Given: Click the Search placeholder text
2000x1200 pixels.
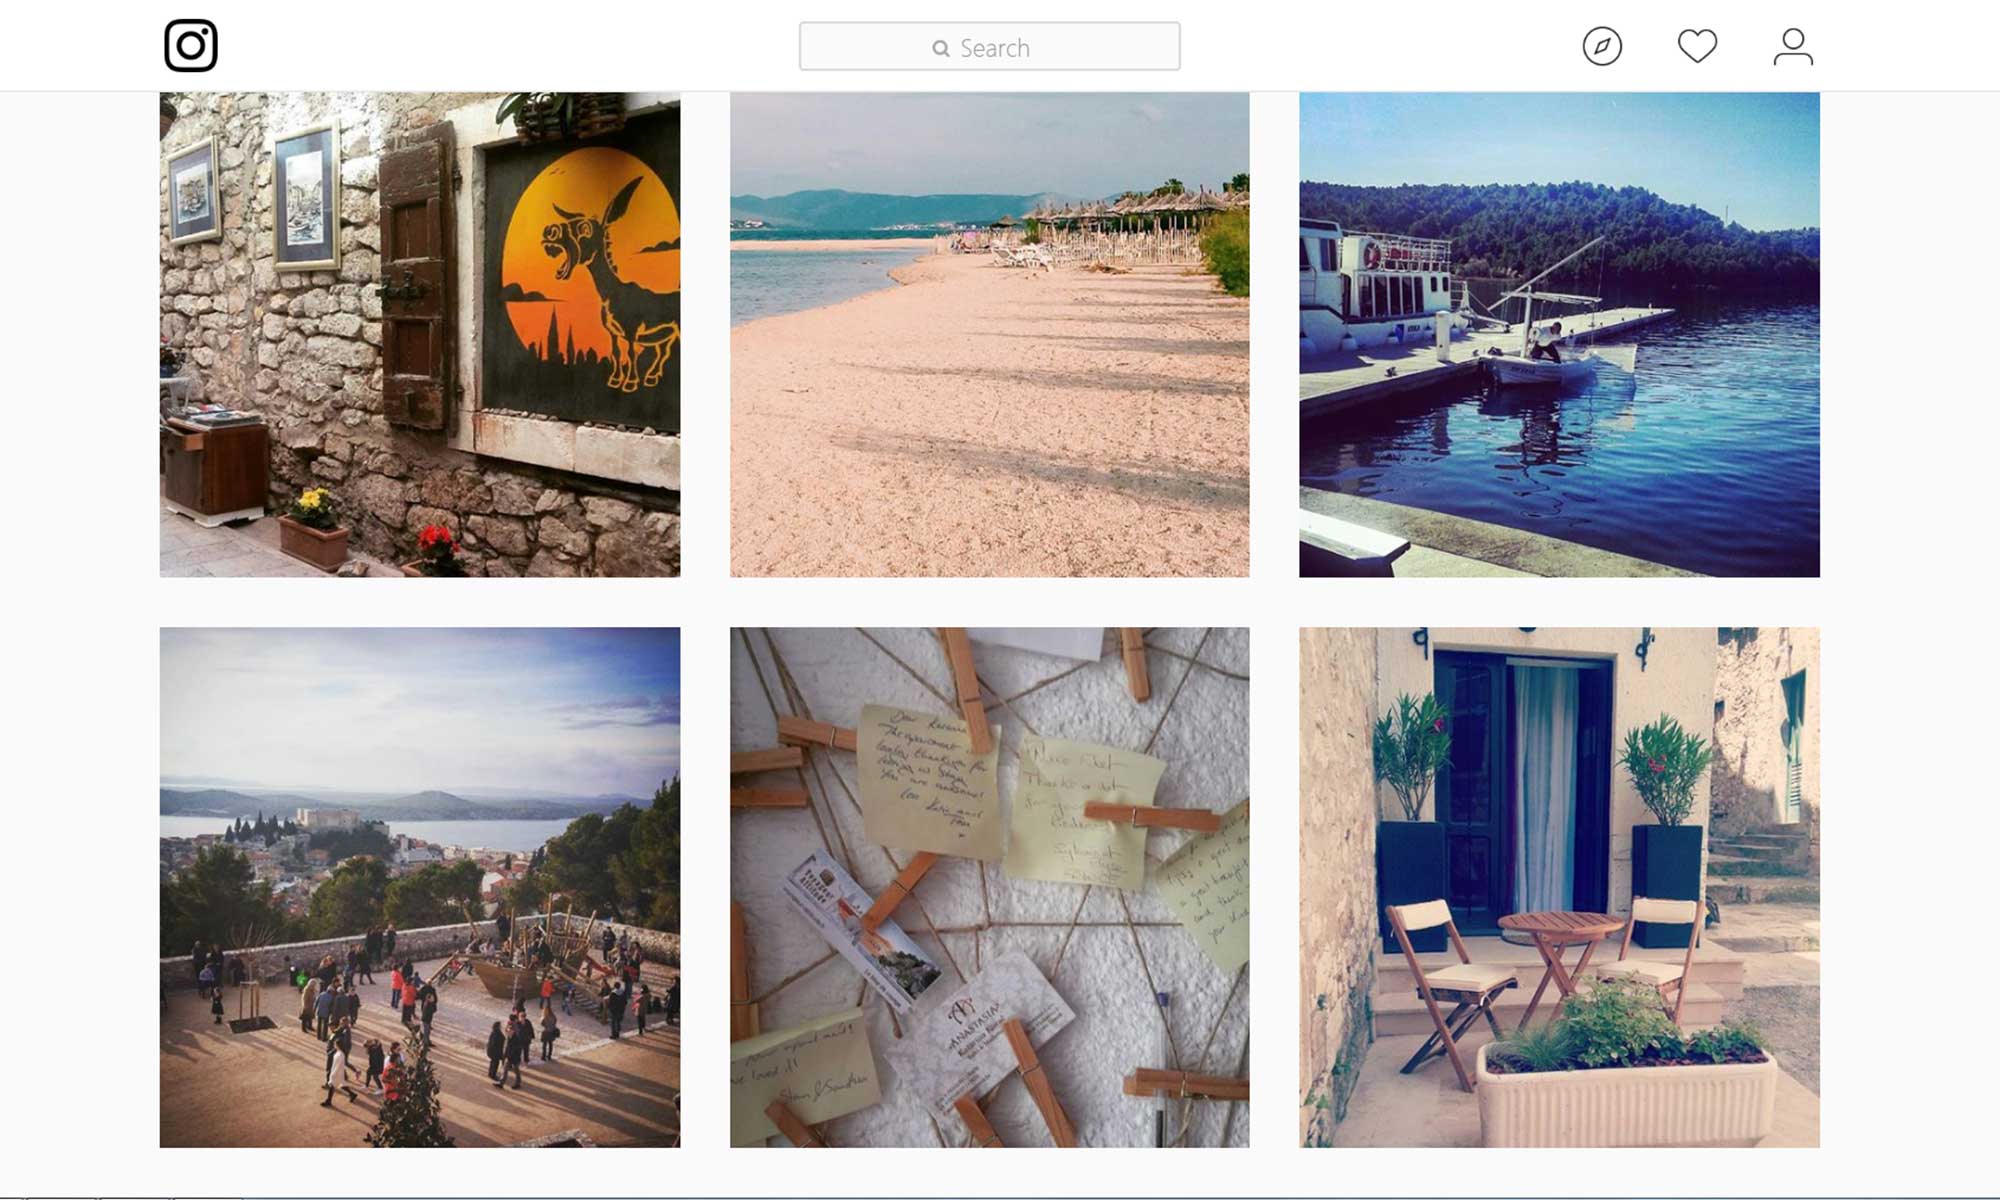Looking at the screenshot, I should click(x=994, y=48).
